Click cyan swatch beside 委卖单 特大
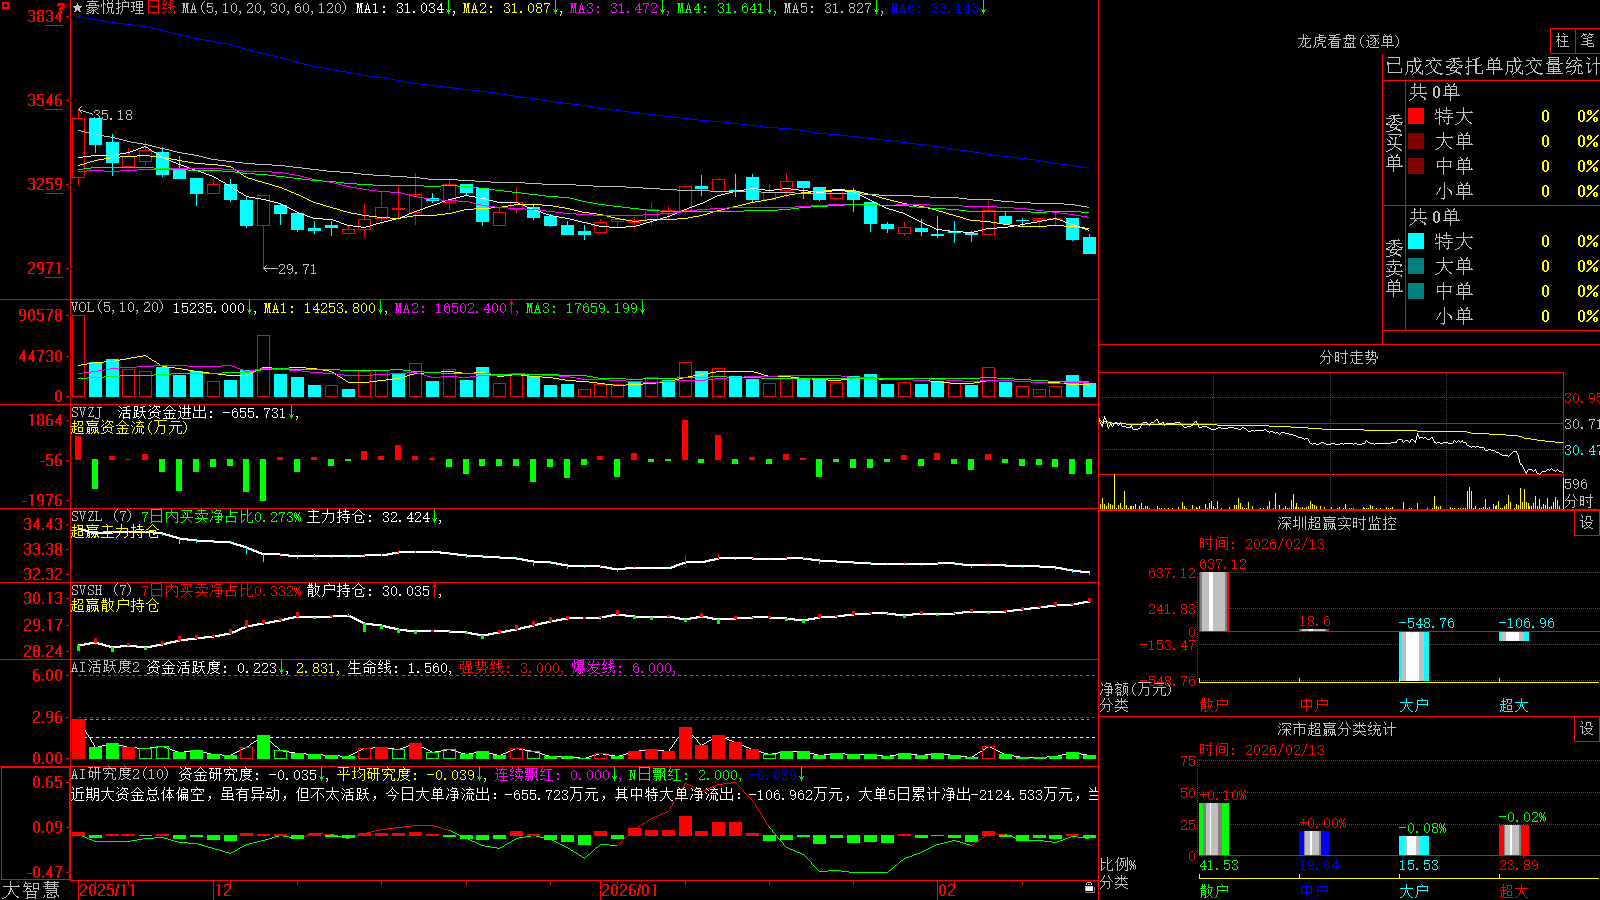This screenshot has height=900, width=1600. coord(1416,241)
